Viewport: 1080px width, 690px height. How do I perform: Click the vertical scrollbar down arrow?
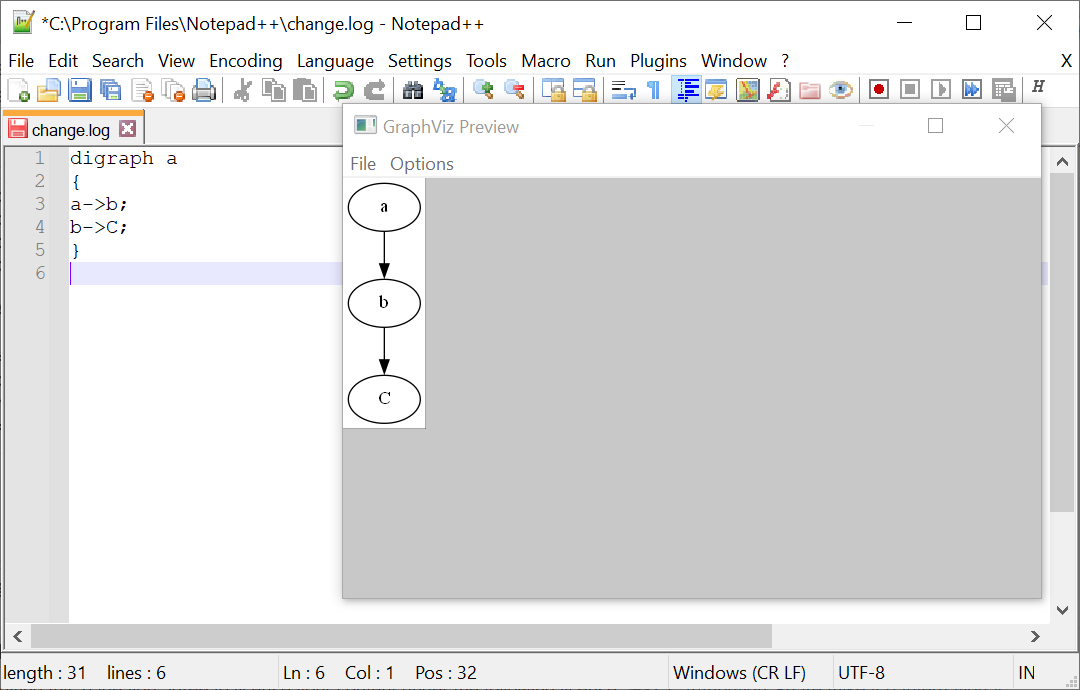[1062, 610]
